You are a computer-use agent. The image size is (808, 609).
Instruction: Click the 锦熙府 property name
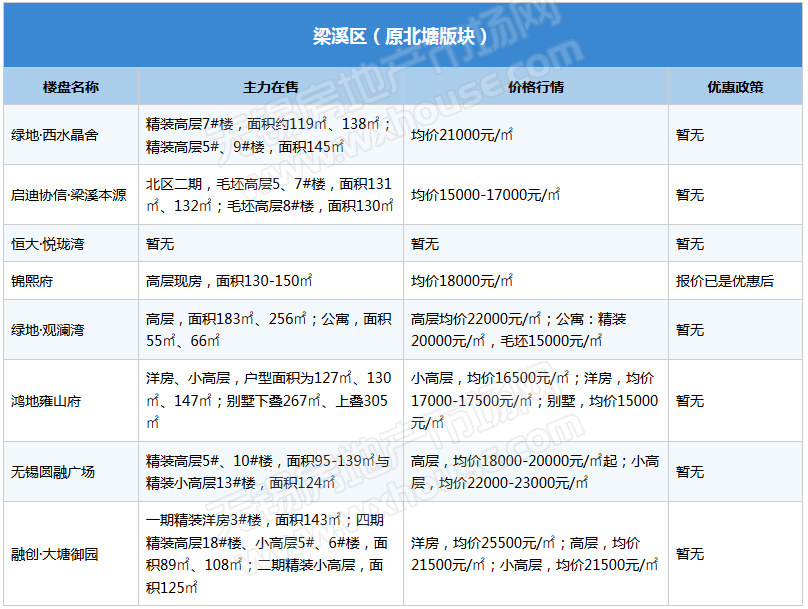pos(32,282)
